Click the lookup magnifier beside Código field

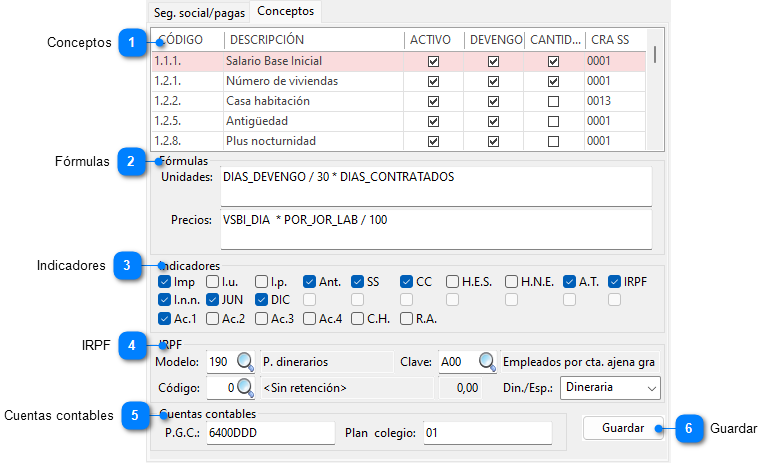(244, 386)
